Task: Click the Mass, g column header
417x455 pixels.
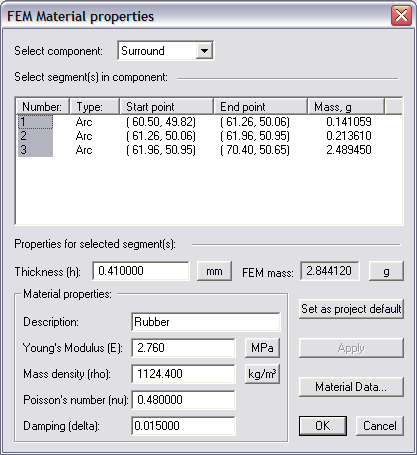Action: (x=346, y=107)
